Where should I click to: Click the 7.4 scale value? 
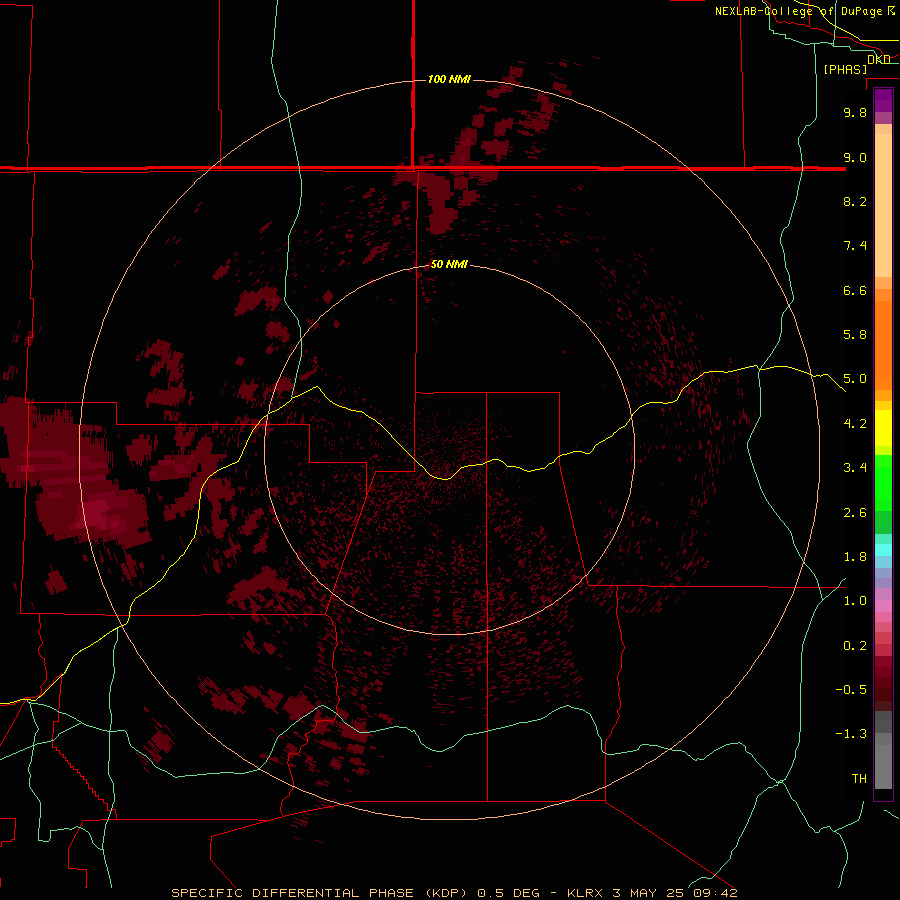click(855, 246)
